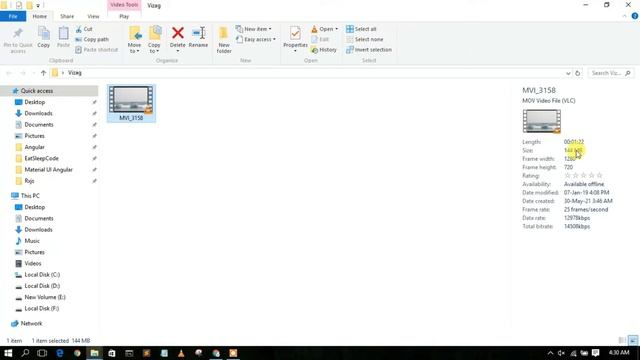Click the Search Vizag field

pos(611,73)
